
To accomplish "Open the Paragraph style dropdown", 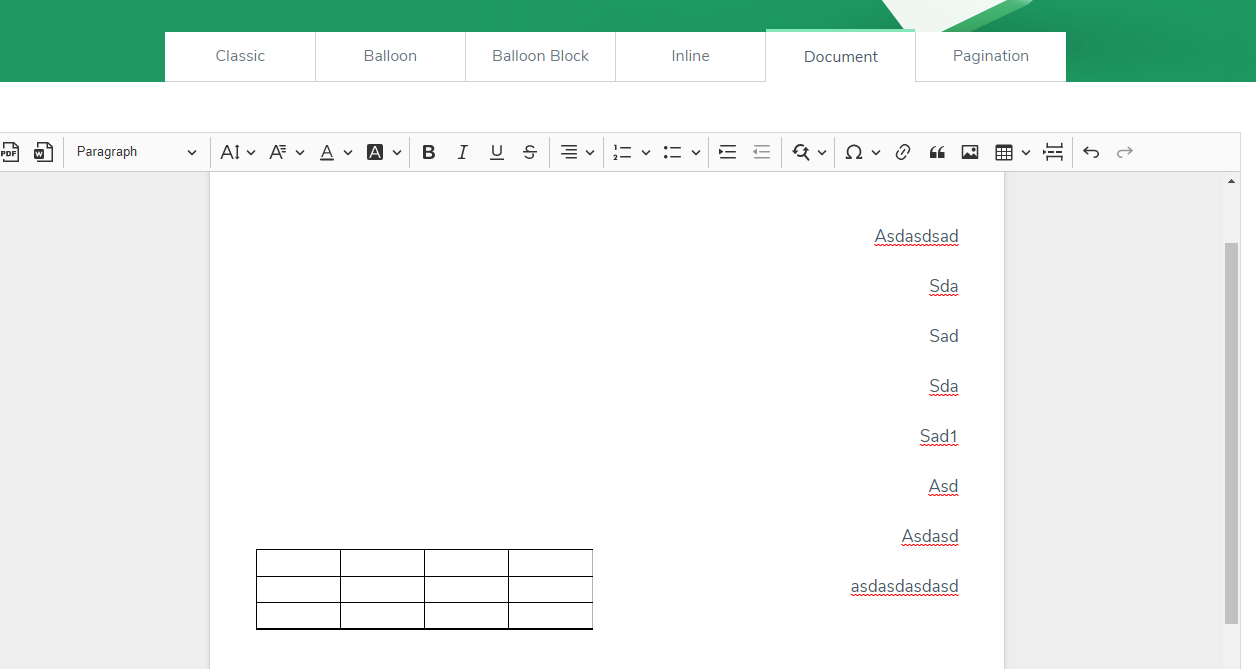I will [x=136, y=151].
